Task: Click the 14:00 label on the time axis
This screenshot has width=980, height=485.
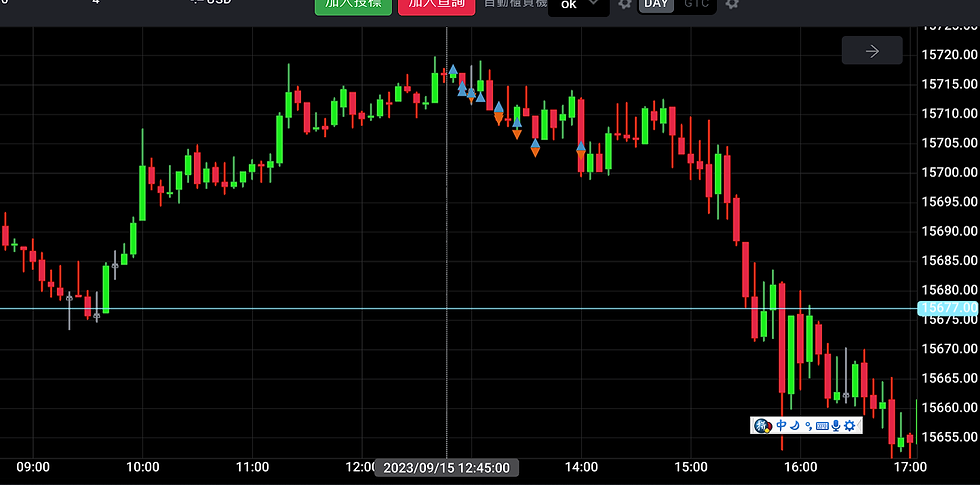Action: point(581,467)
